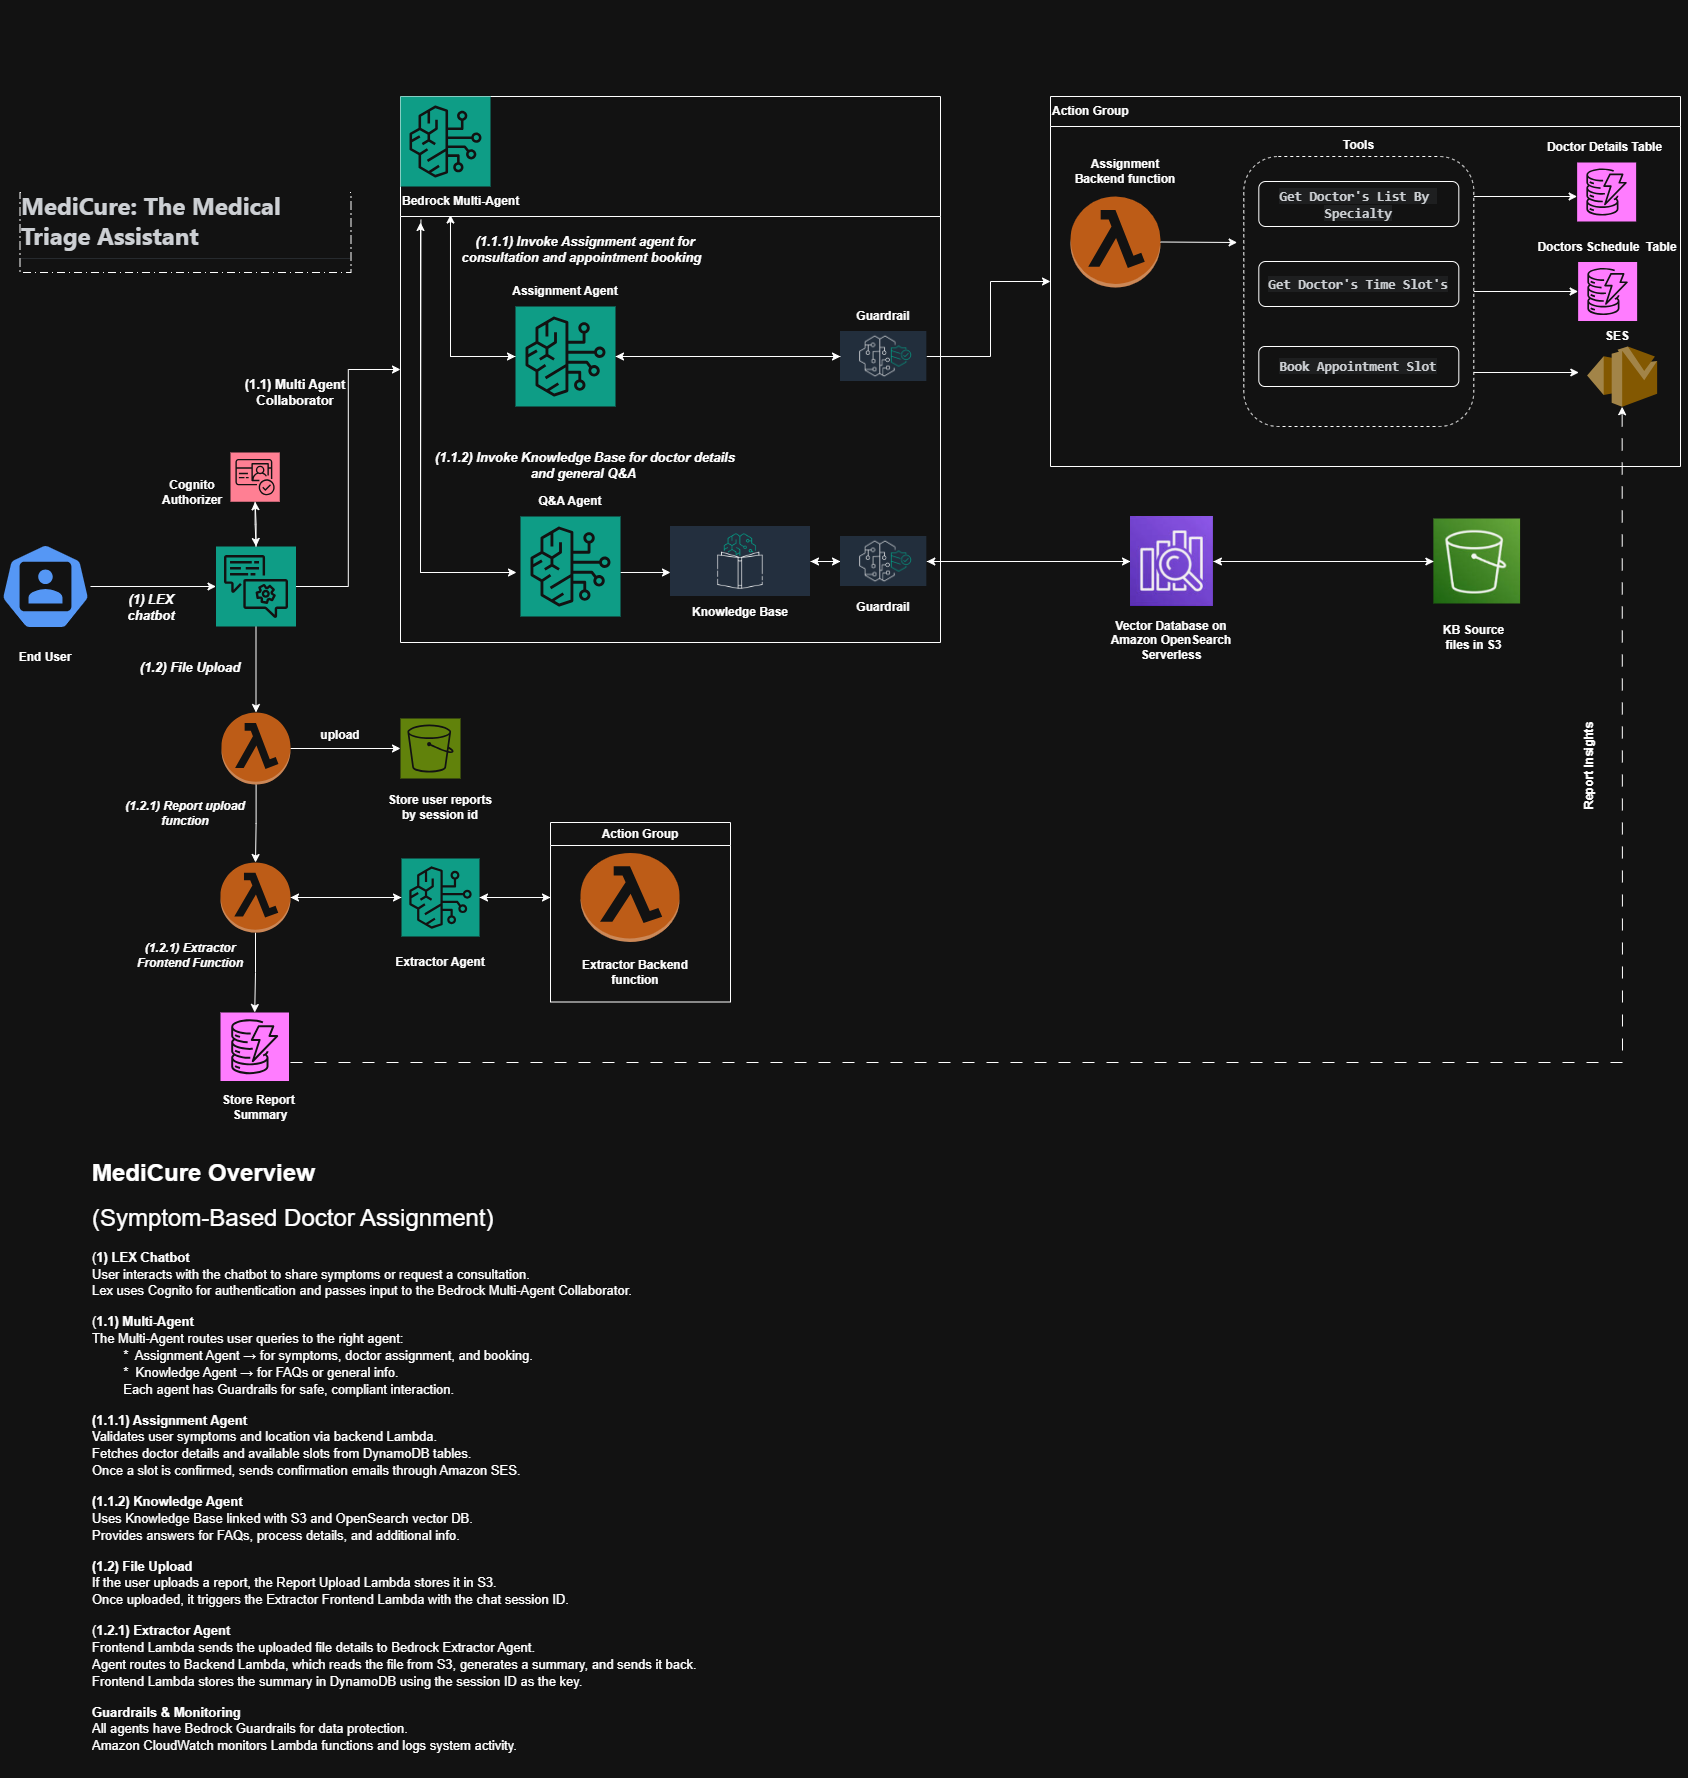Viewport: 1688px width, 1778px height.
Task: Select the MediCure Overview heading
Action: pos(203,1173)
